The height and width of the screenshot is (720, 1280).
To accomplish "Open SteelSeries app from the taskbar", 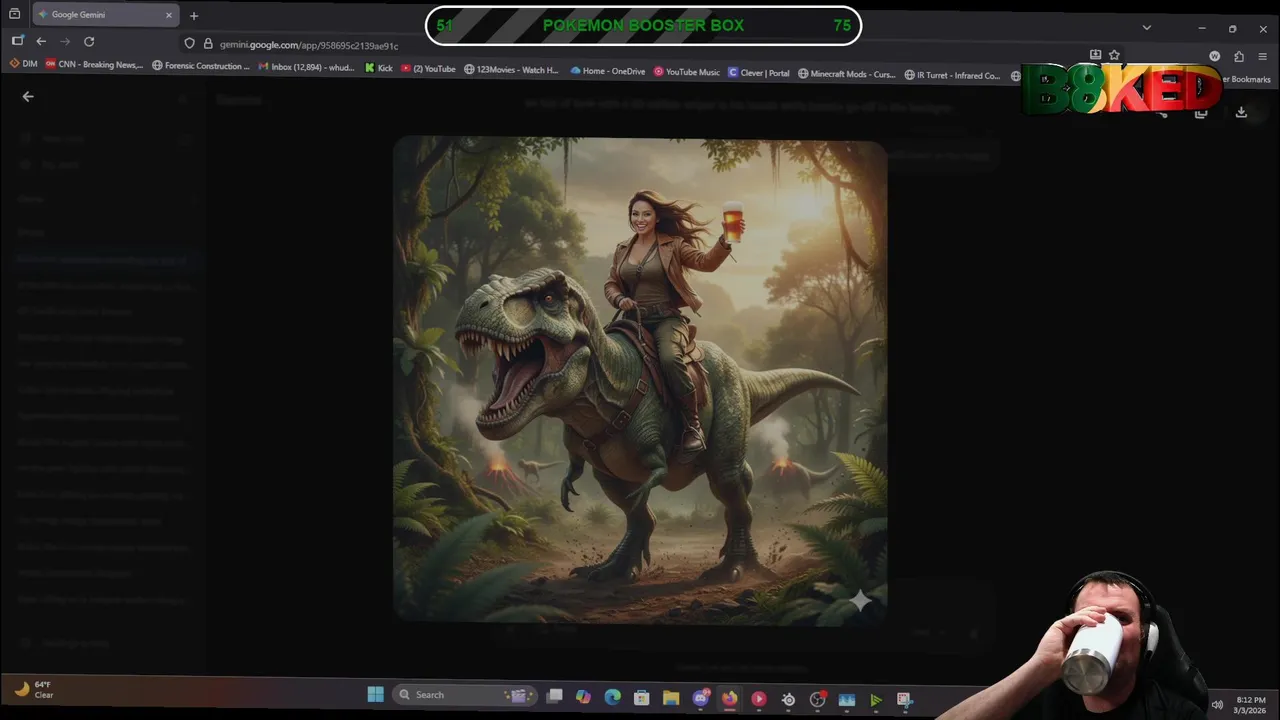I will (788, 700).
